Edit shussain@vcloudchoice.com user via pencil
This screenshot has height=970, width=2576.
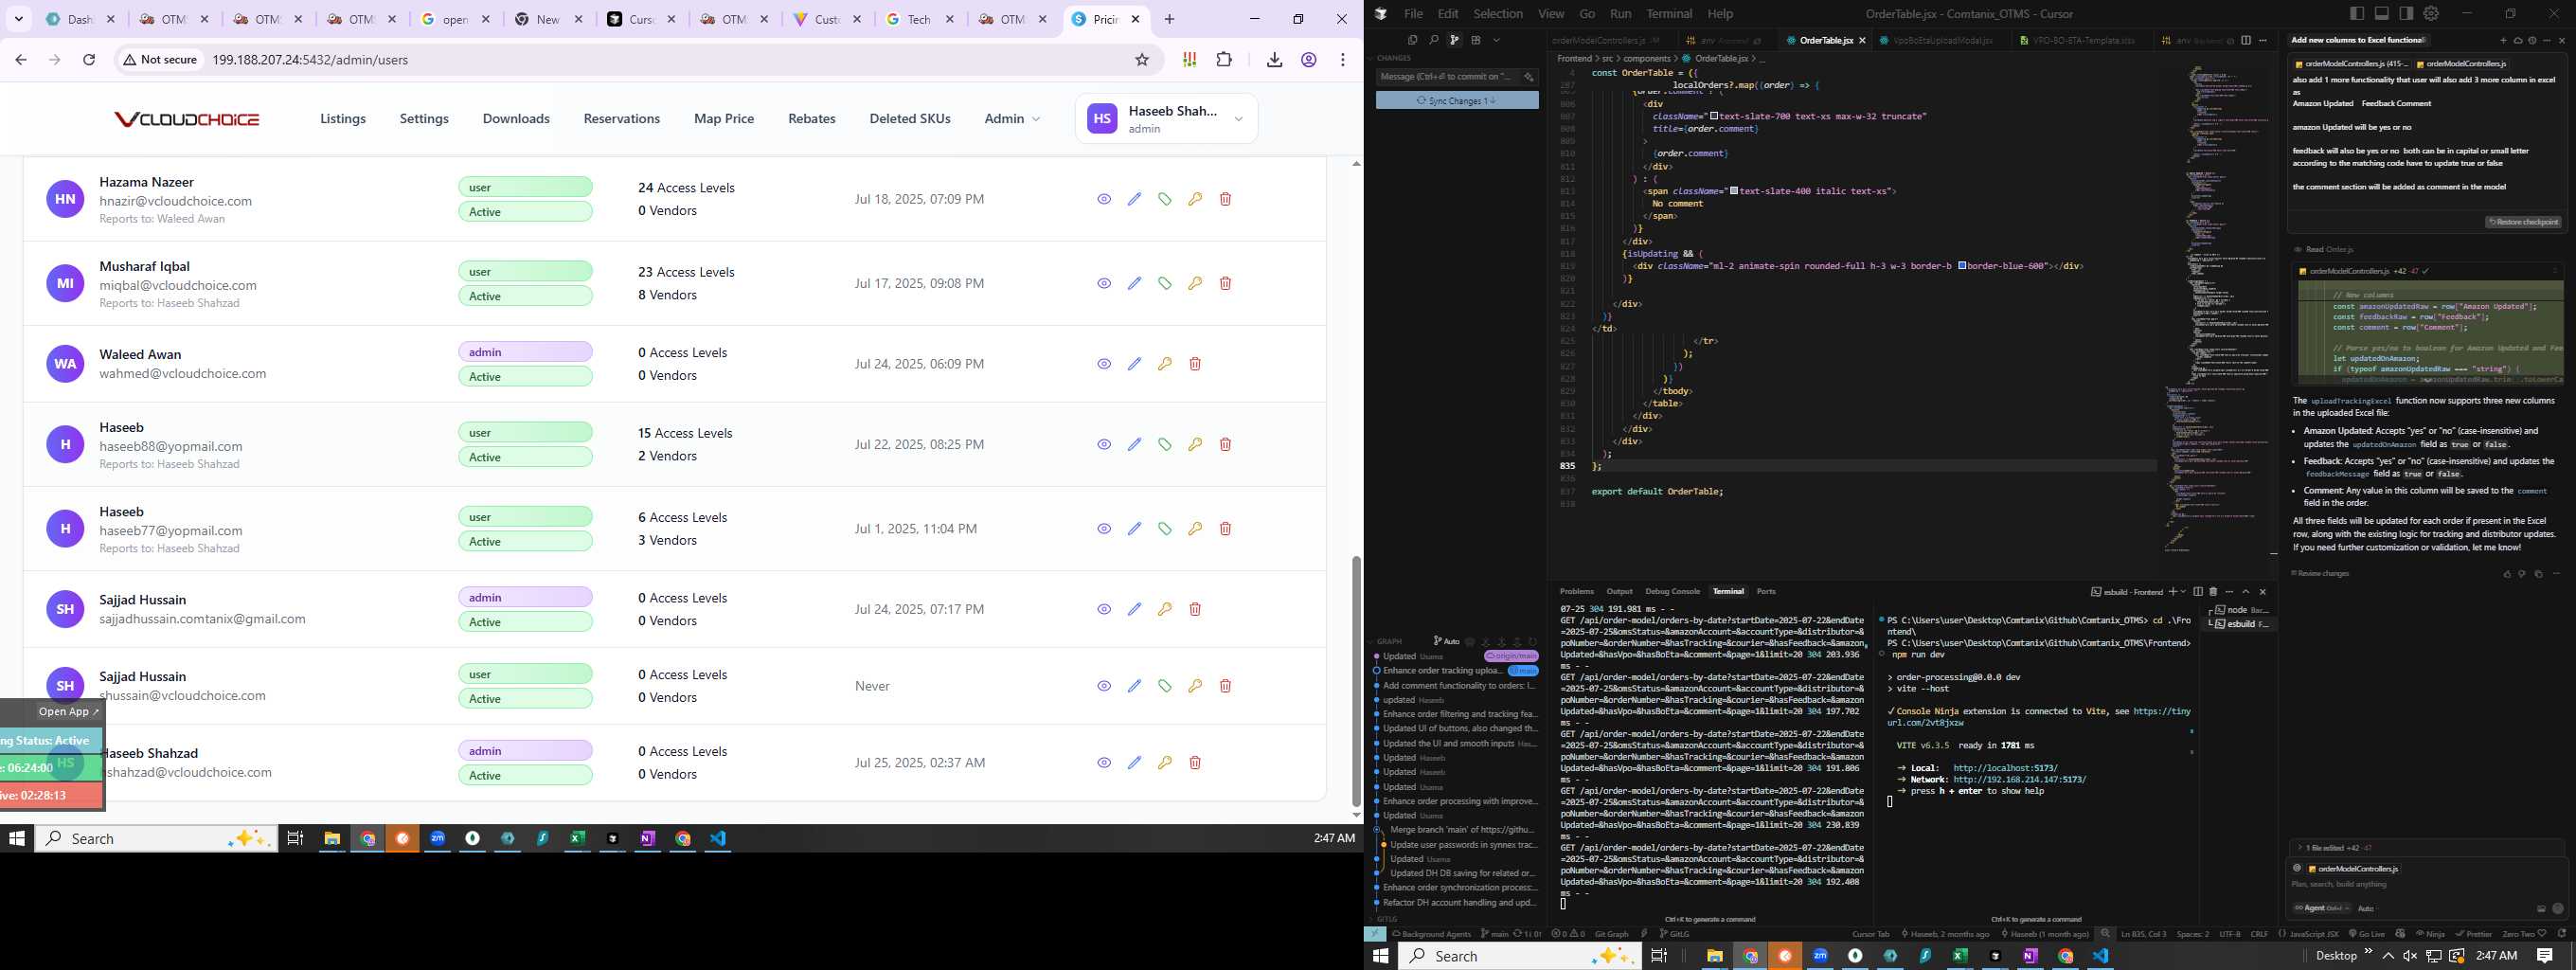[x=1134, y=686]
